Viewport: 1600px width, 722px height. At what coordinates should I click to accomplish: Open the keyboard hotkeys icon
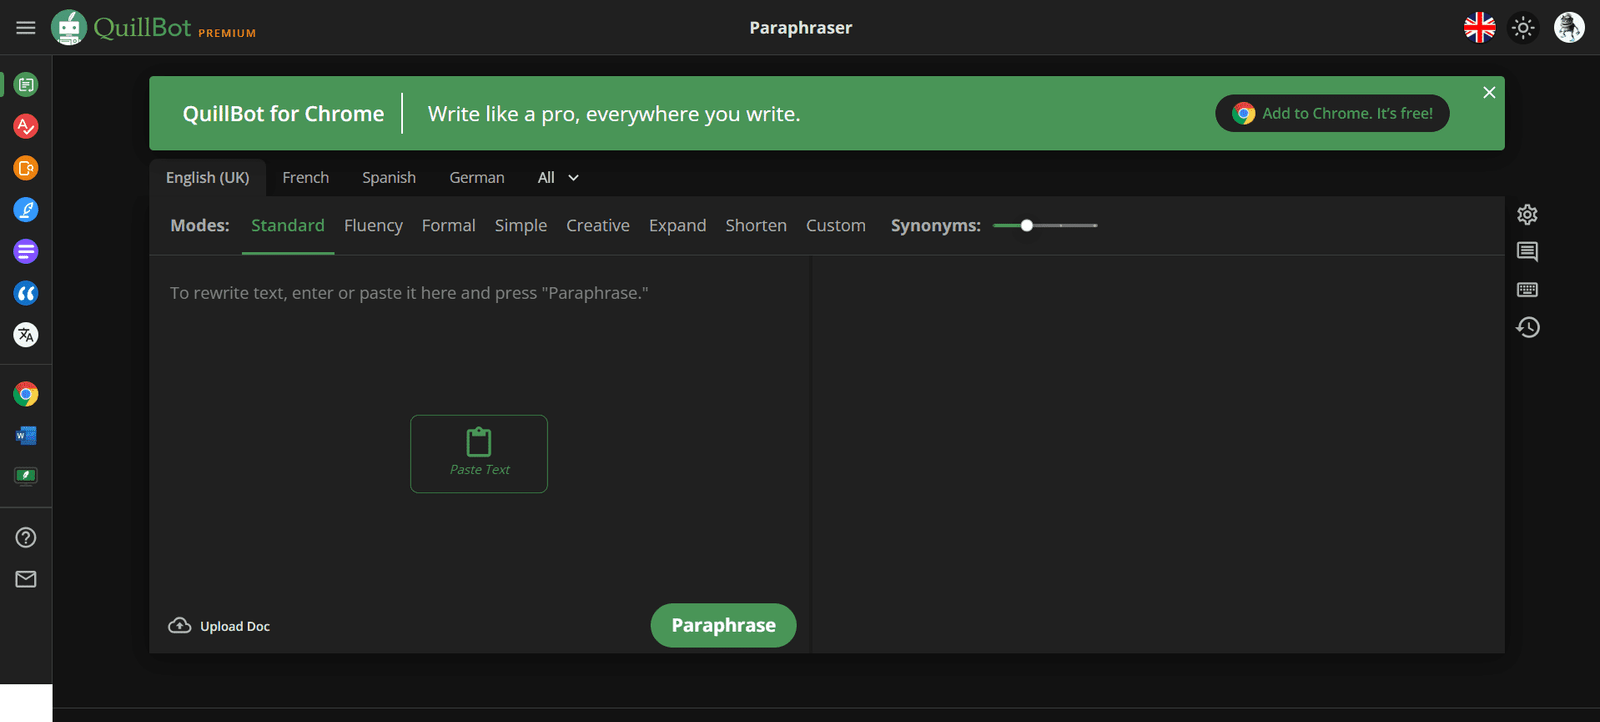point(1527,290)
